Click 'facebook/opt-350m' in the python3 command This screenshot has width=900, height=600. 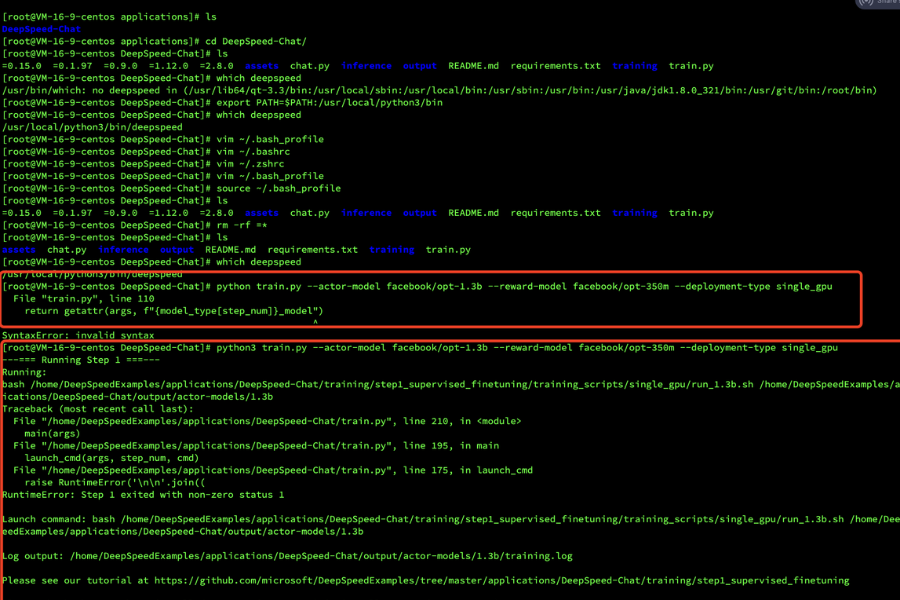pos(626,348)
